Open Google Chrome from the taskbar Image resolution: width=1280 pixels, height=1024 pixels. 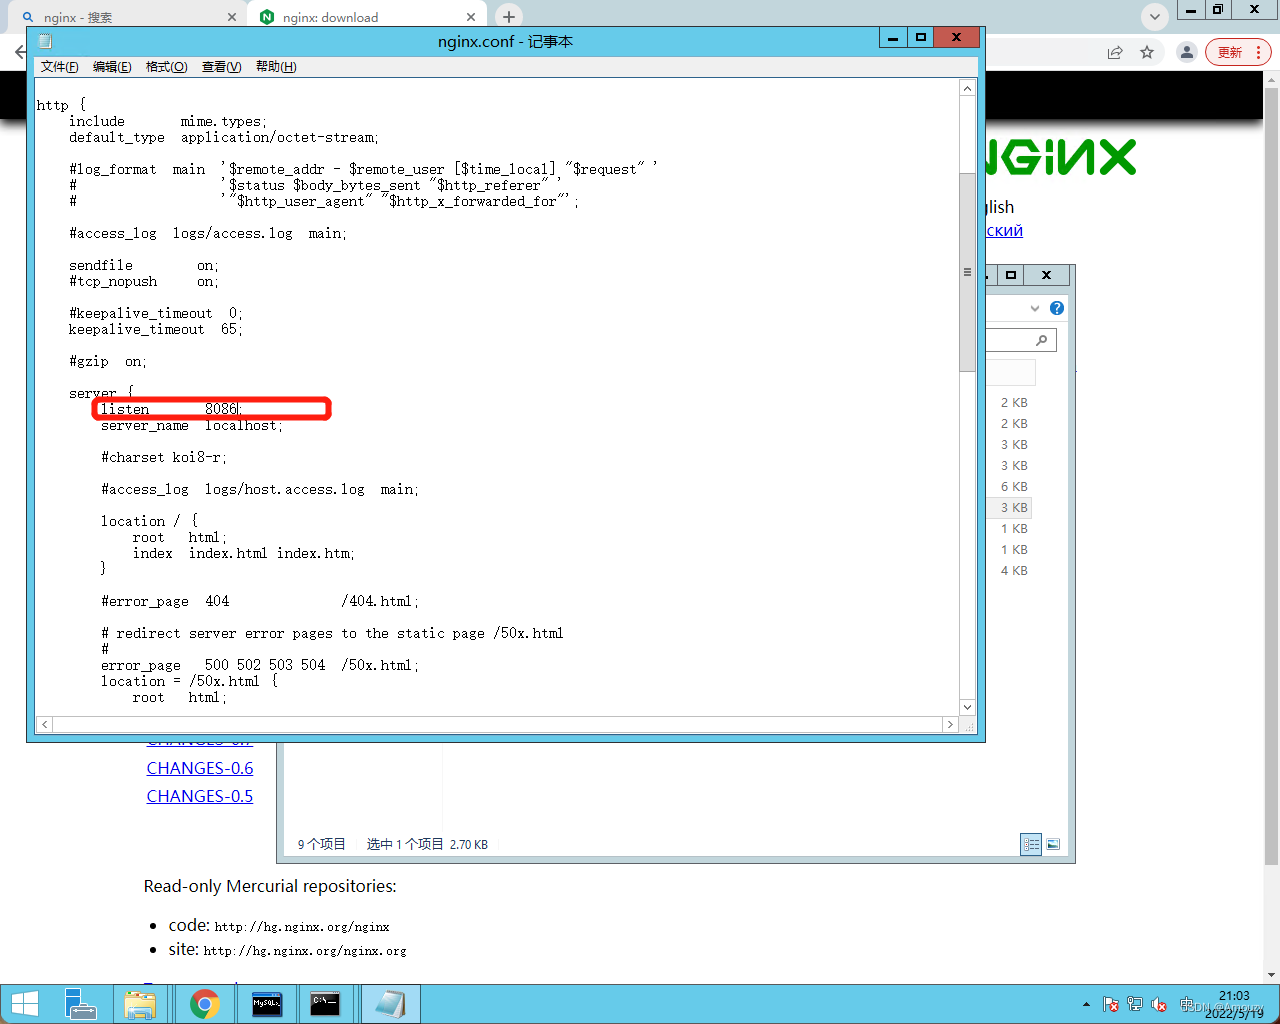coord(204,1003)
